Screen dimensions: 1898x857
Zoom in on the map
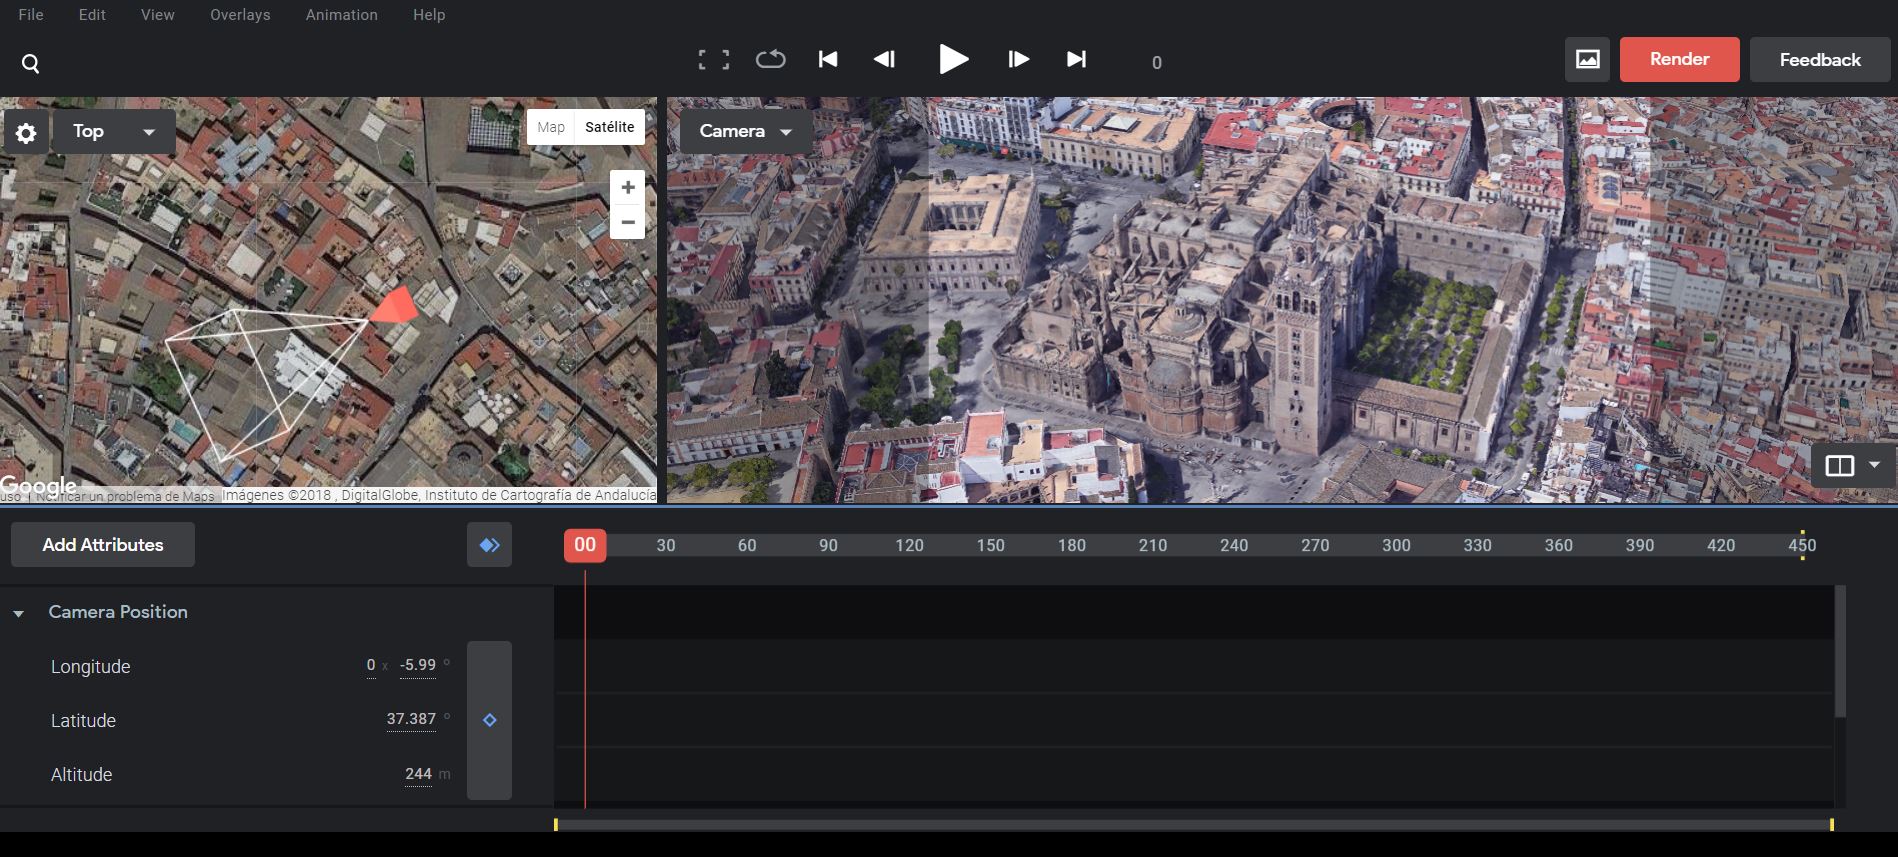pos(627,187)
